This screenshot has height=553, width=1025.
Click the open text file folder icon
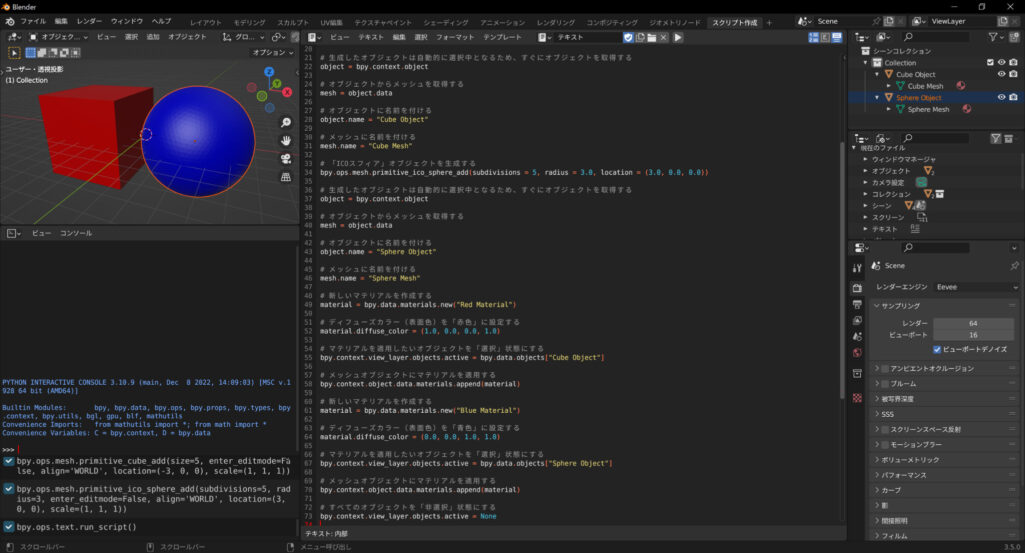point(652,37)
